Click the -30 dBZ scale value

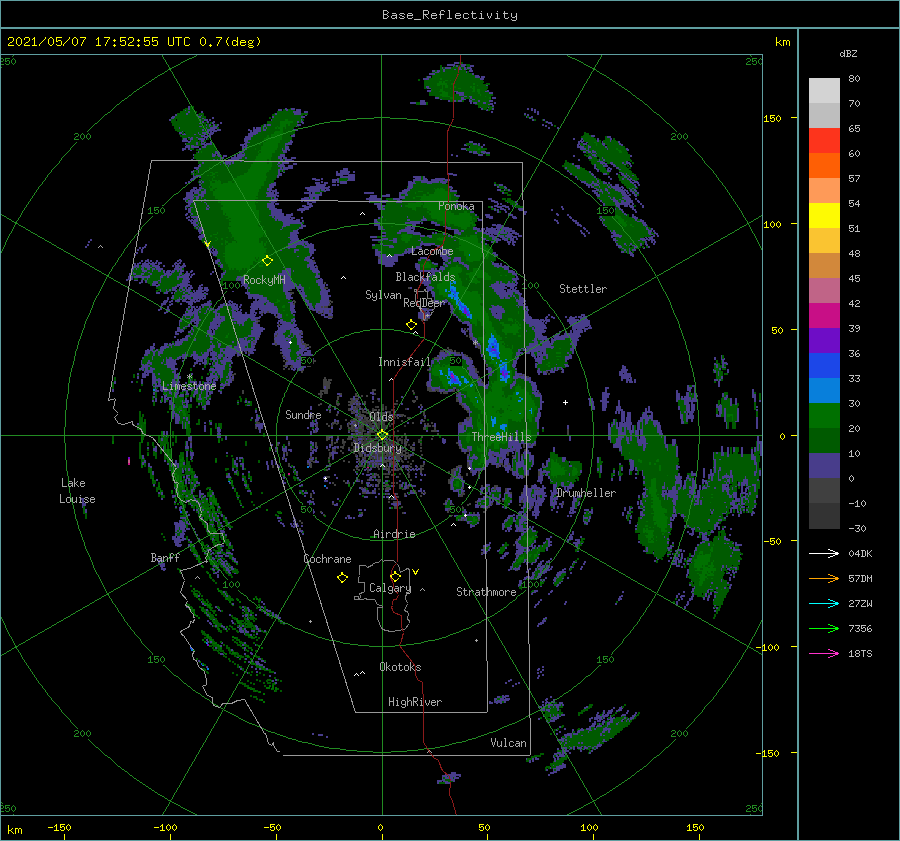point(857,528)
